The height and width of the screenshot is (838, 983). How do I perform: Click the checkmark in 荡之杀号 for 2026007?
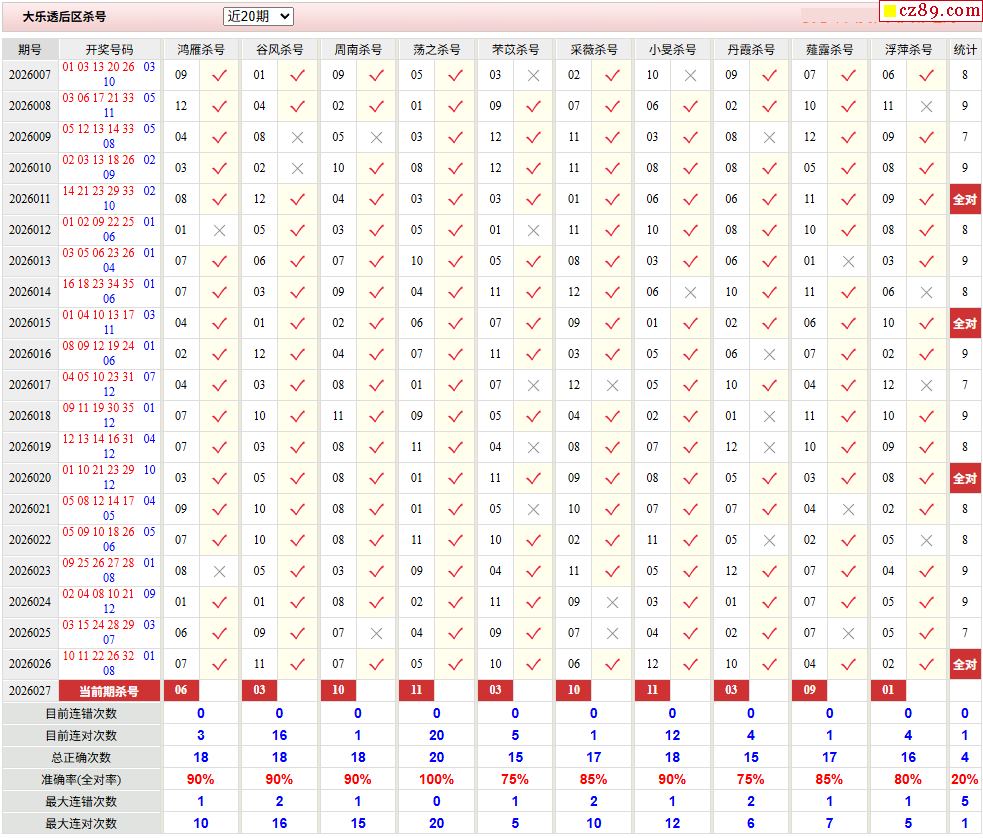click(x=455, y=75)
